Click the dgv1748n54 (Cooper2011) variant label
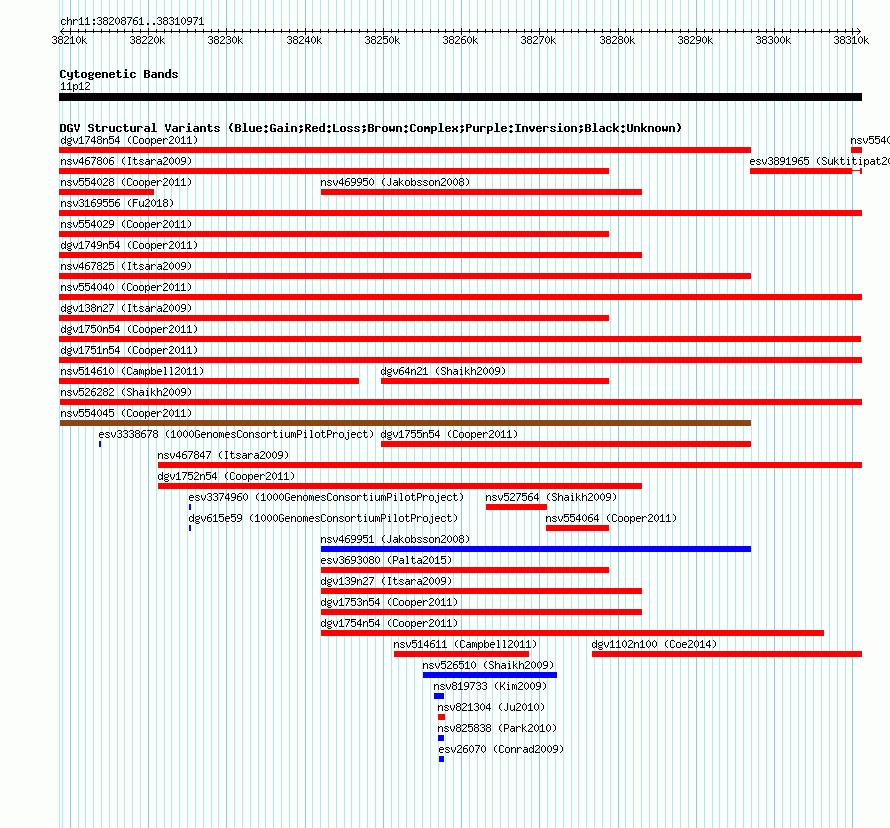 pyautogui.click(x=129, y=140)
